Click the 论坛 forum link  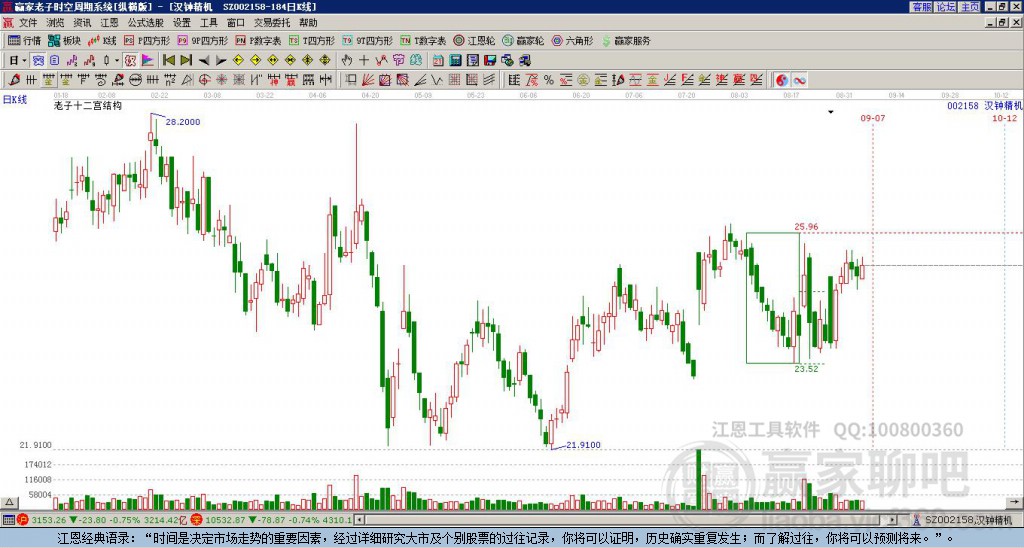[x=945, y=7]
